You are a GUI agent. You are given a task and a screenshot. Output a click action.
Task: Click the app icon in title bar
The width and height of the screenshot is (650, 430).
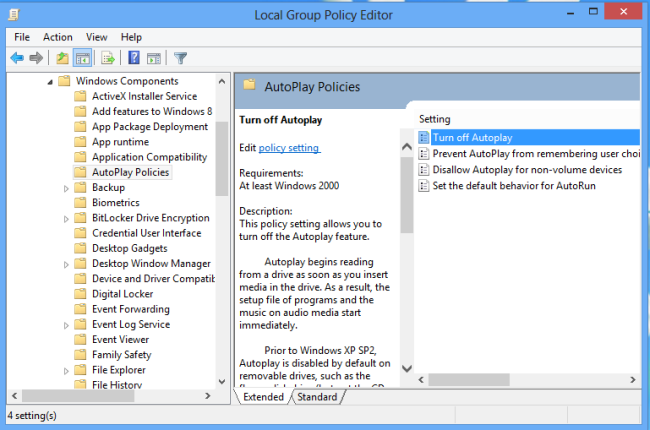click(x=14, y=15)
